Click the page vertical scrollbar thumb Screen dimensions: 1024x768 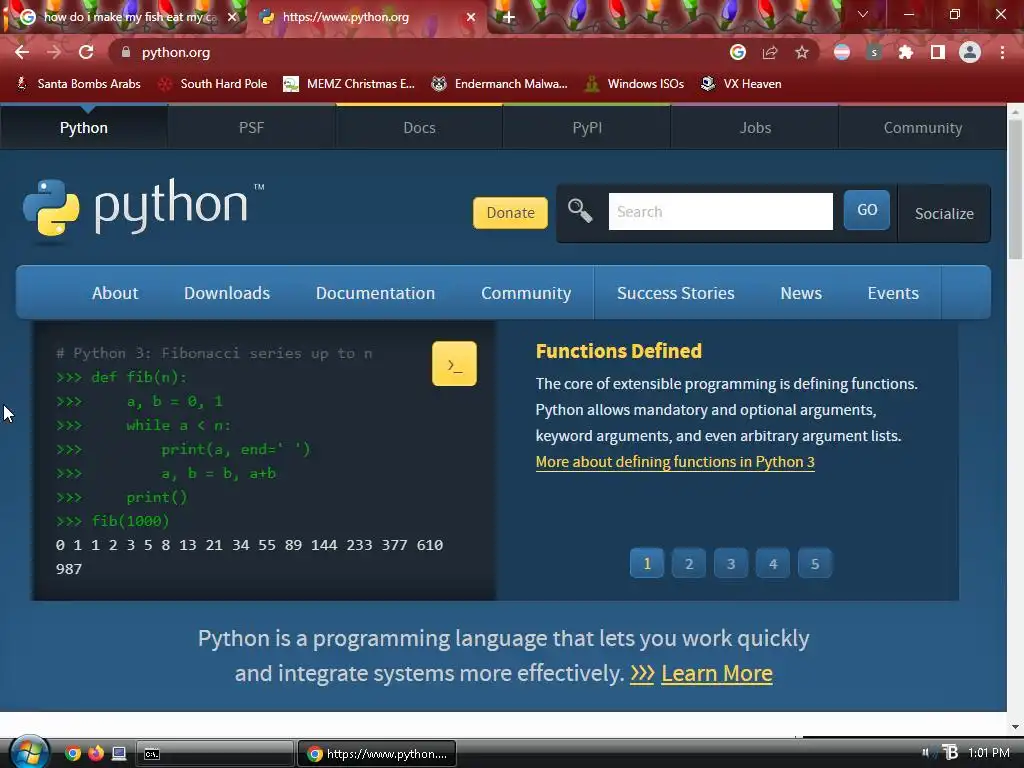click(1015, 189)
